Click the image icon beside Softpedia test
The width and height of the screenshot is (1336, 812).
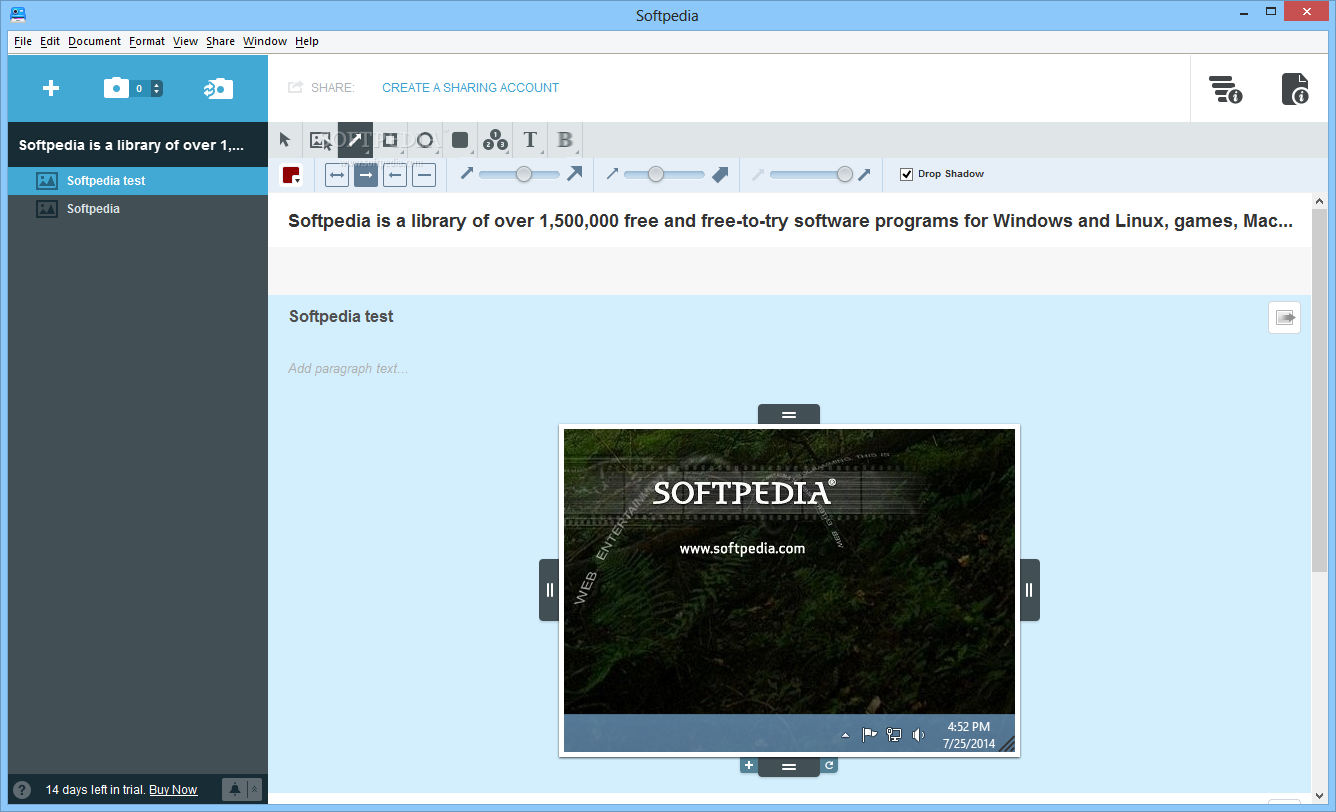coord(46,181)
